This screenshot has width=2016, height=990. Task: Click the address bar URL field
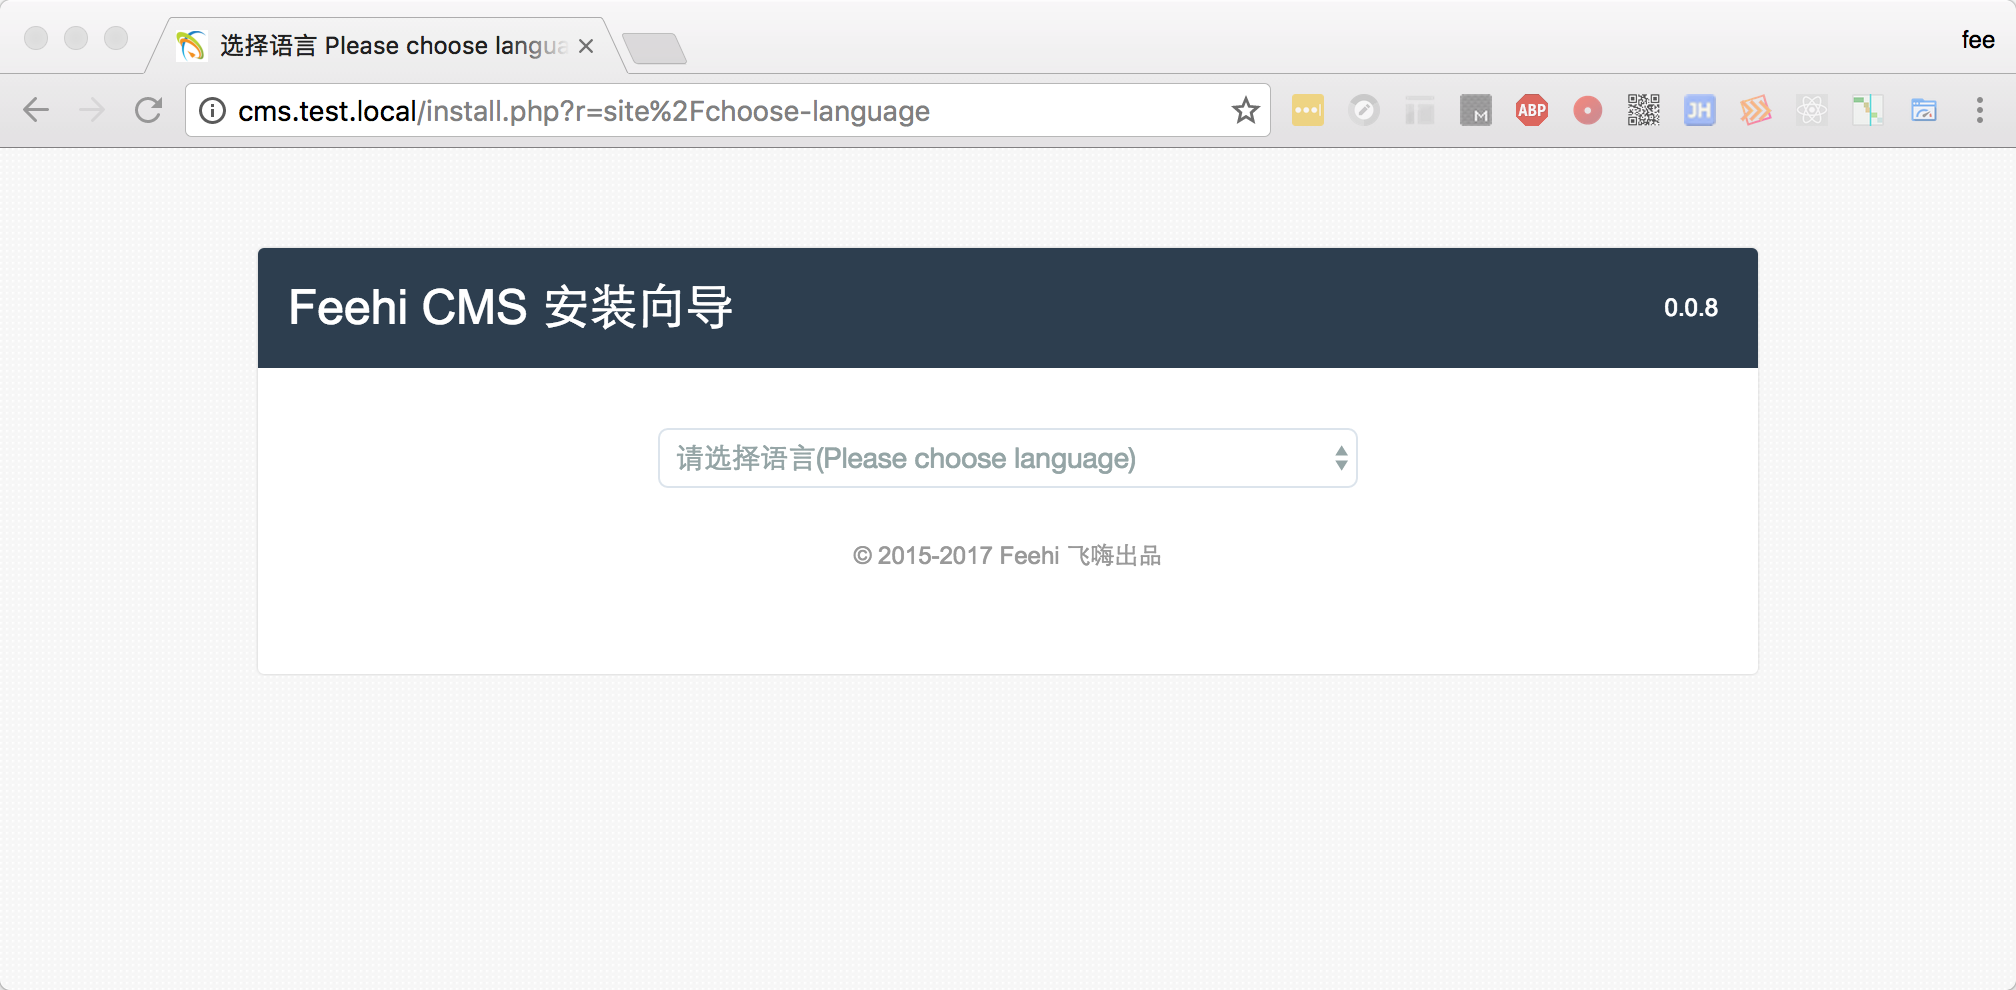[700, 110]
